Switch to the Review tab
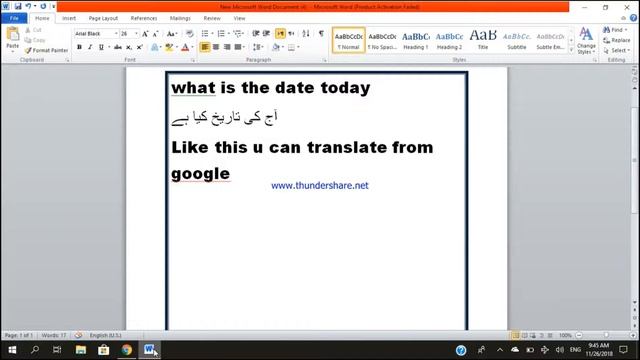 [x=212, y=18]
